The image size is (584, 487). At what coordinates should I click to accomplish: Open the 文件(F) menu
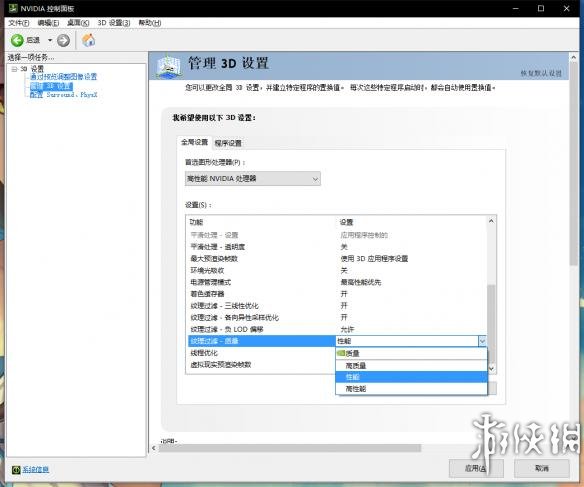point(19,23)
